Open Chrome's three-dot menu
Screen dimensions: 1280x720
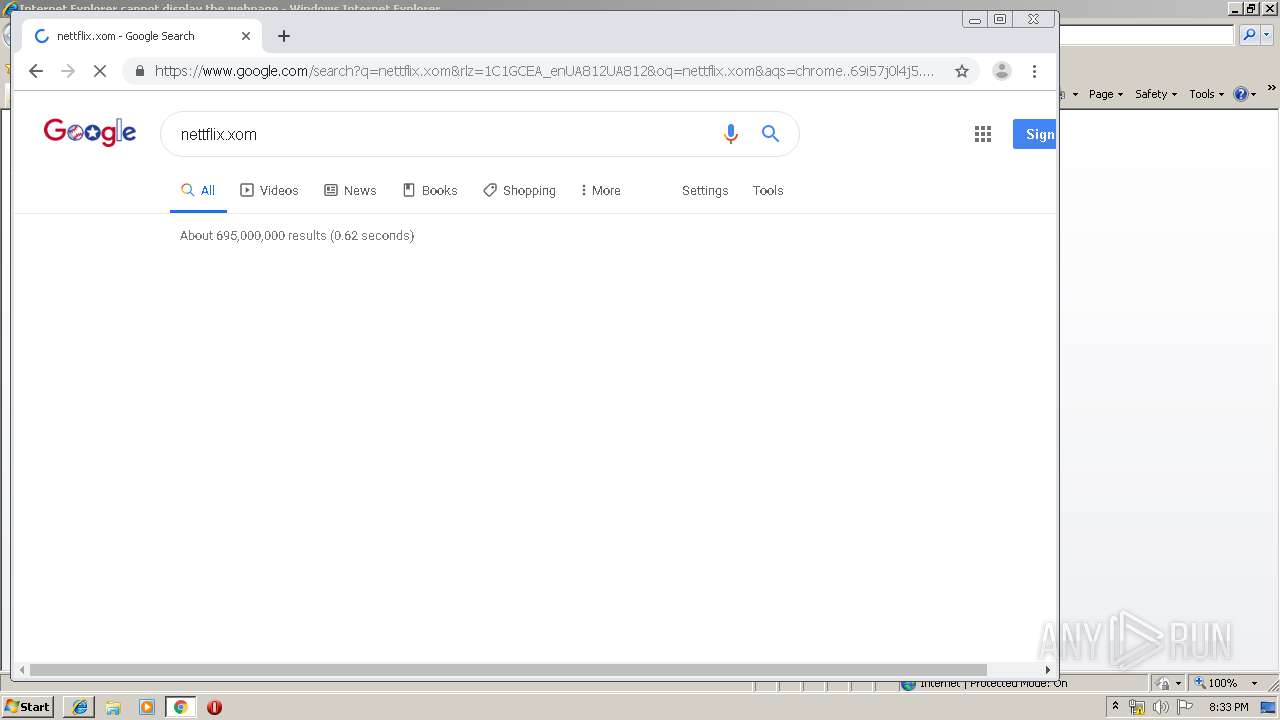click(1034, 71)
